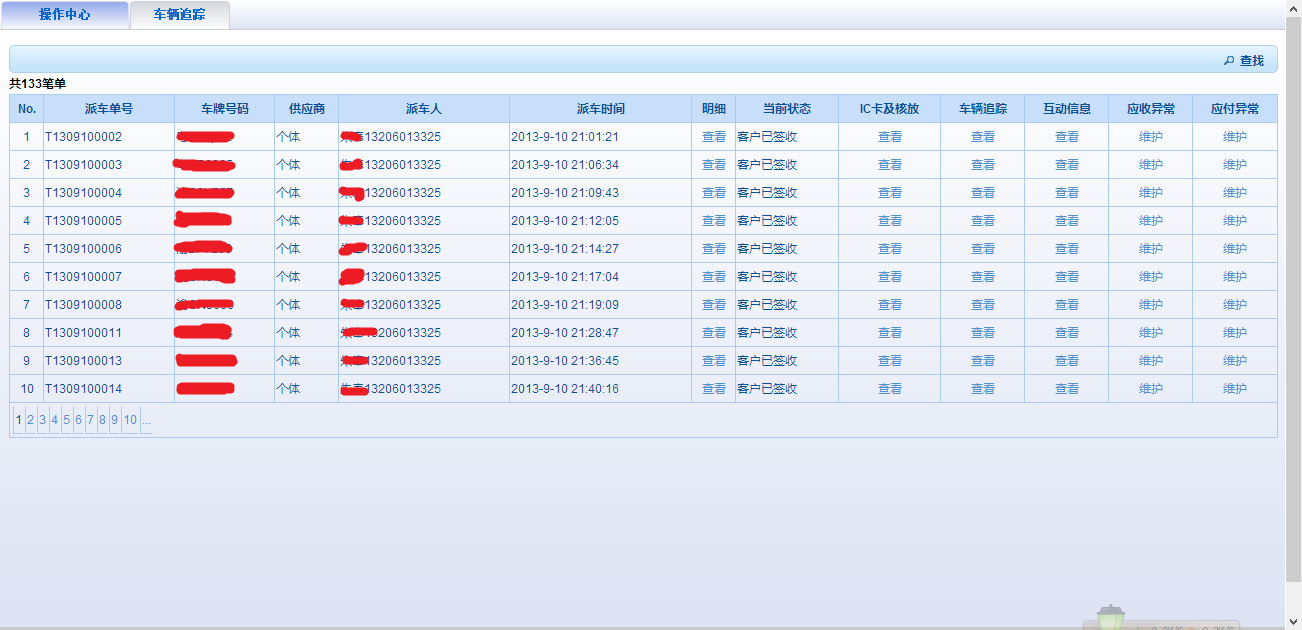Viewport: 1302px width, 630px height.
Task: Go to page 5 of results
Action: [66, 420]
